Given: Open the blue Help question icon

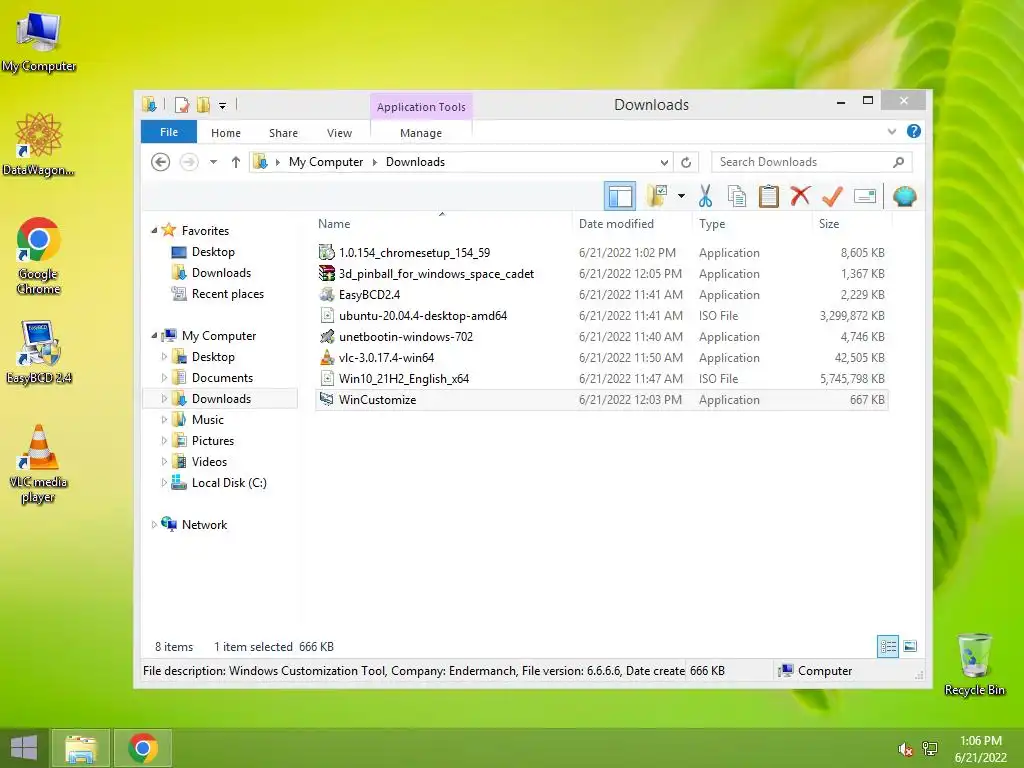Looking at the screenshot, I should [x=914, y=131].
